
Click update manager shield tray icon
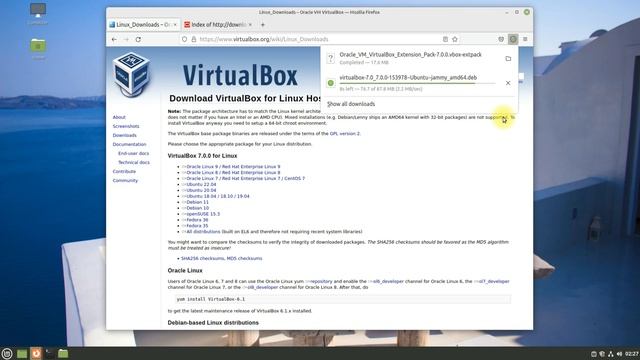[602, 354]
